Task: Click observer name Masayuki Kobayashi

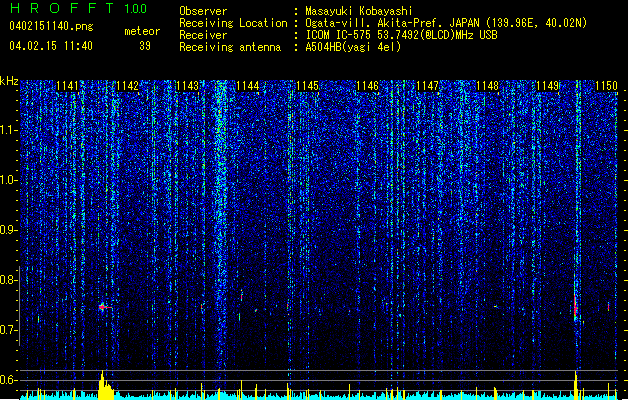Action: [x=359, y=11]
